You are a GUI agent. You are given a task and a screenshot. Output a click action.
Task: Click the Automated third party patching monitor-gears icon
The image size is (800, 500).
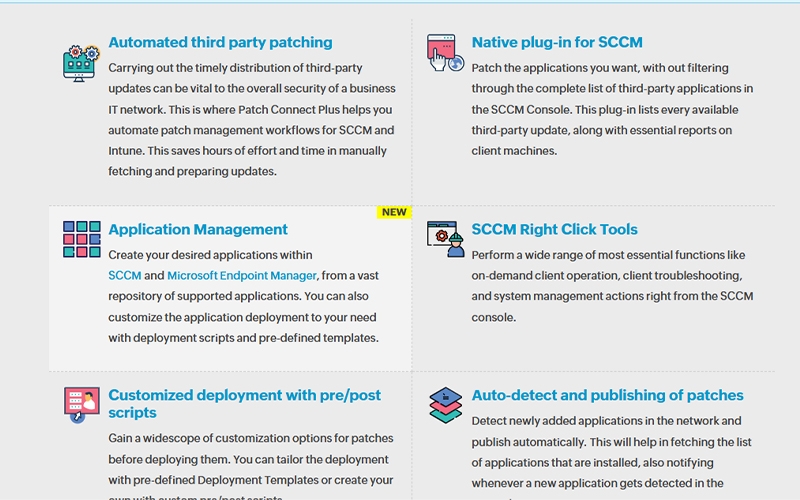click(81, 62)
